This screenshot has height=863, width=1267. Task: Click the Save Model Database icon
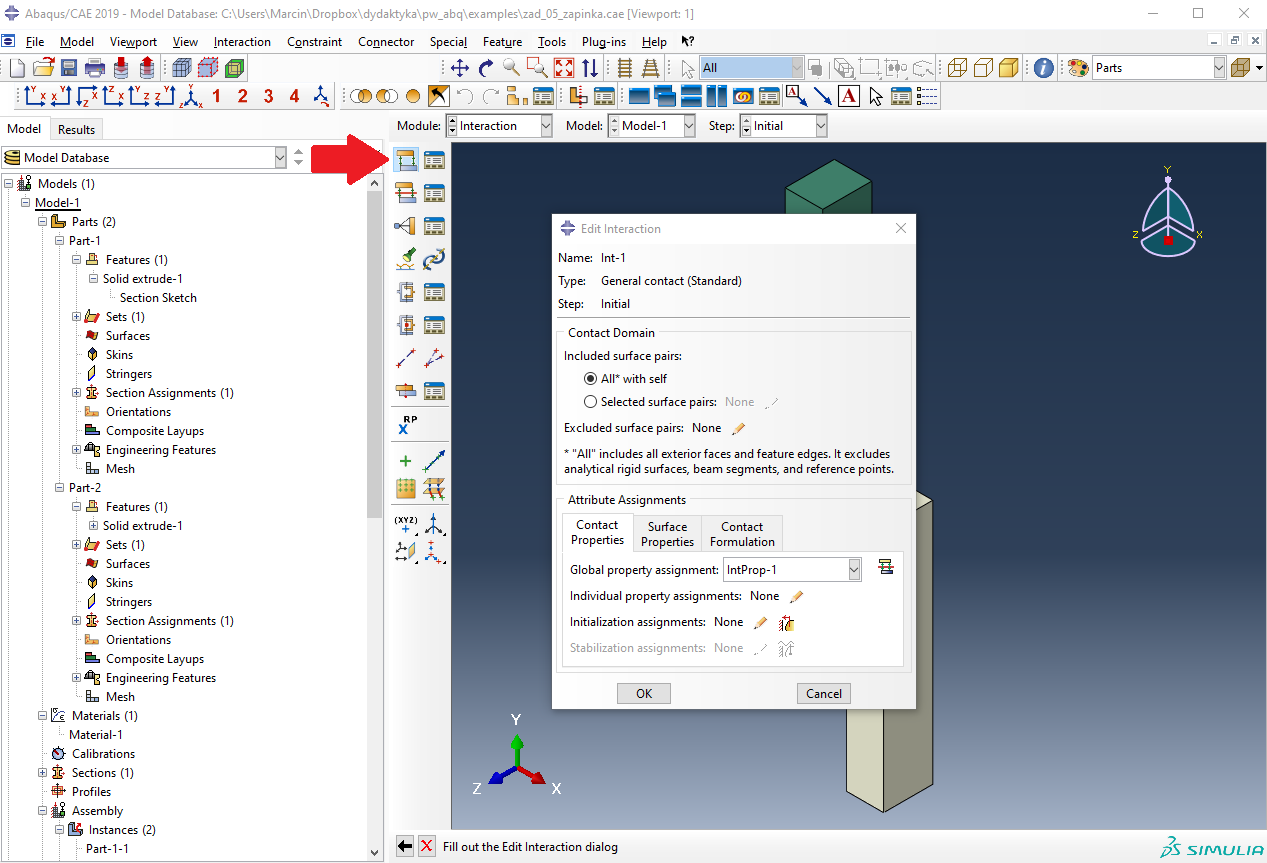pos(69,68)
